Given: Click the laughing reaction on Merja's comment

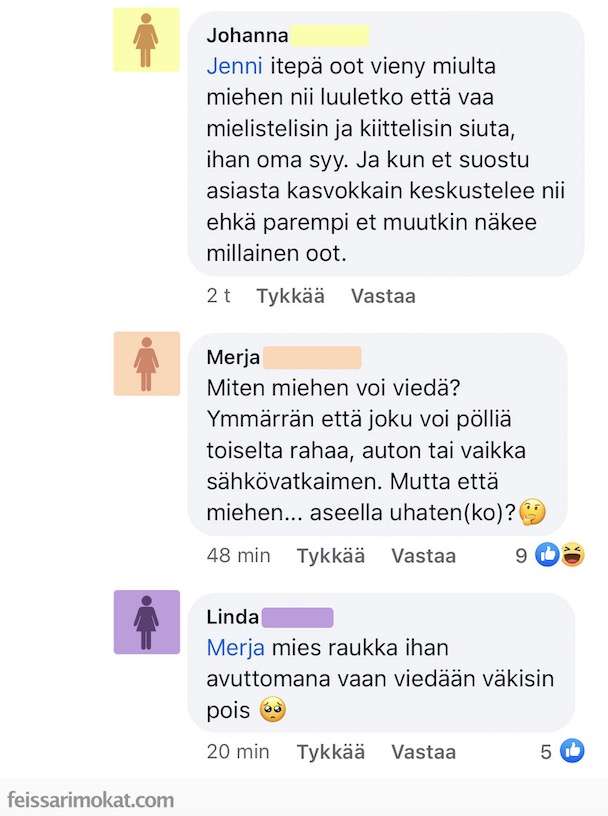Looking at the screenshot, I should point(572,555).
